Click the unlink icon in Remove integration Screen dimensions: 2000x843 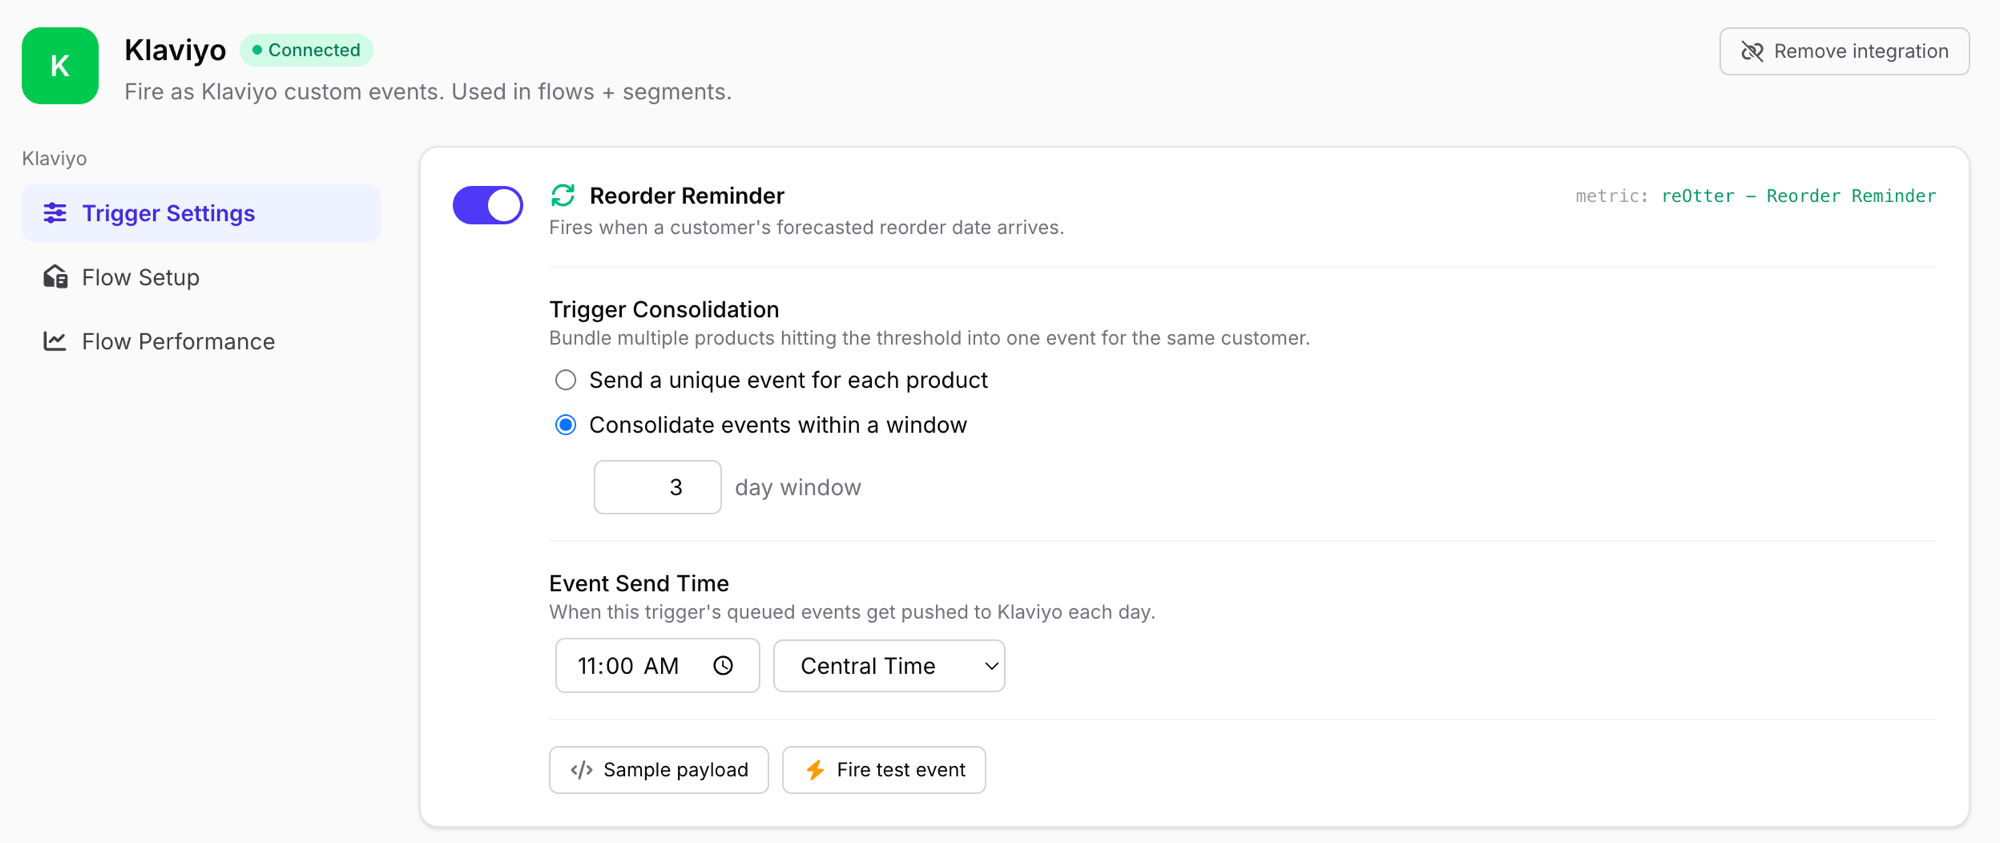point(1752,51)
